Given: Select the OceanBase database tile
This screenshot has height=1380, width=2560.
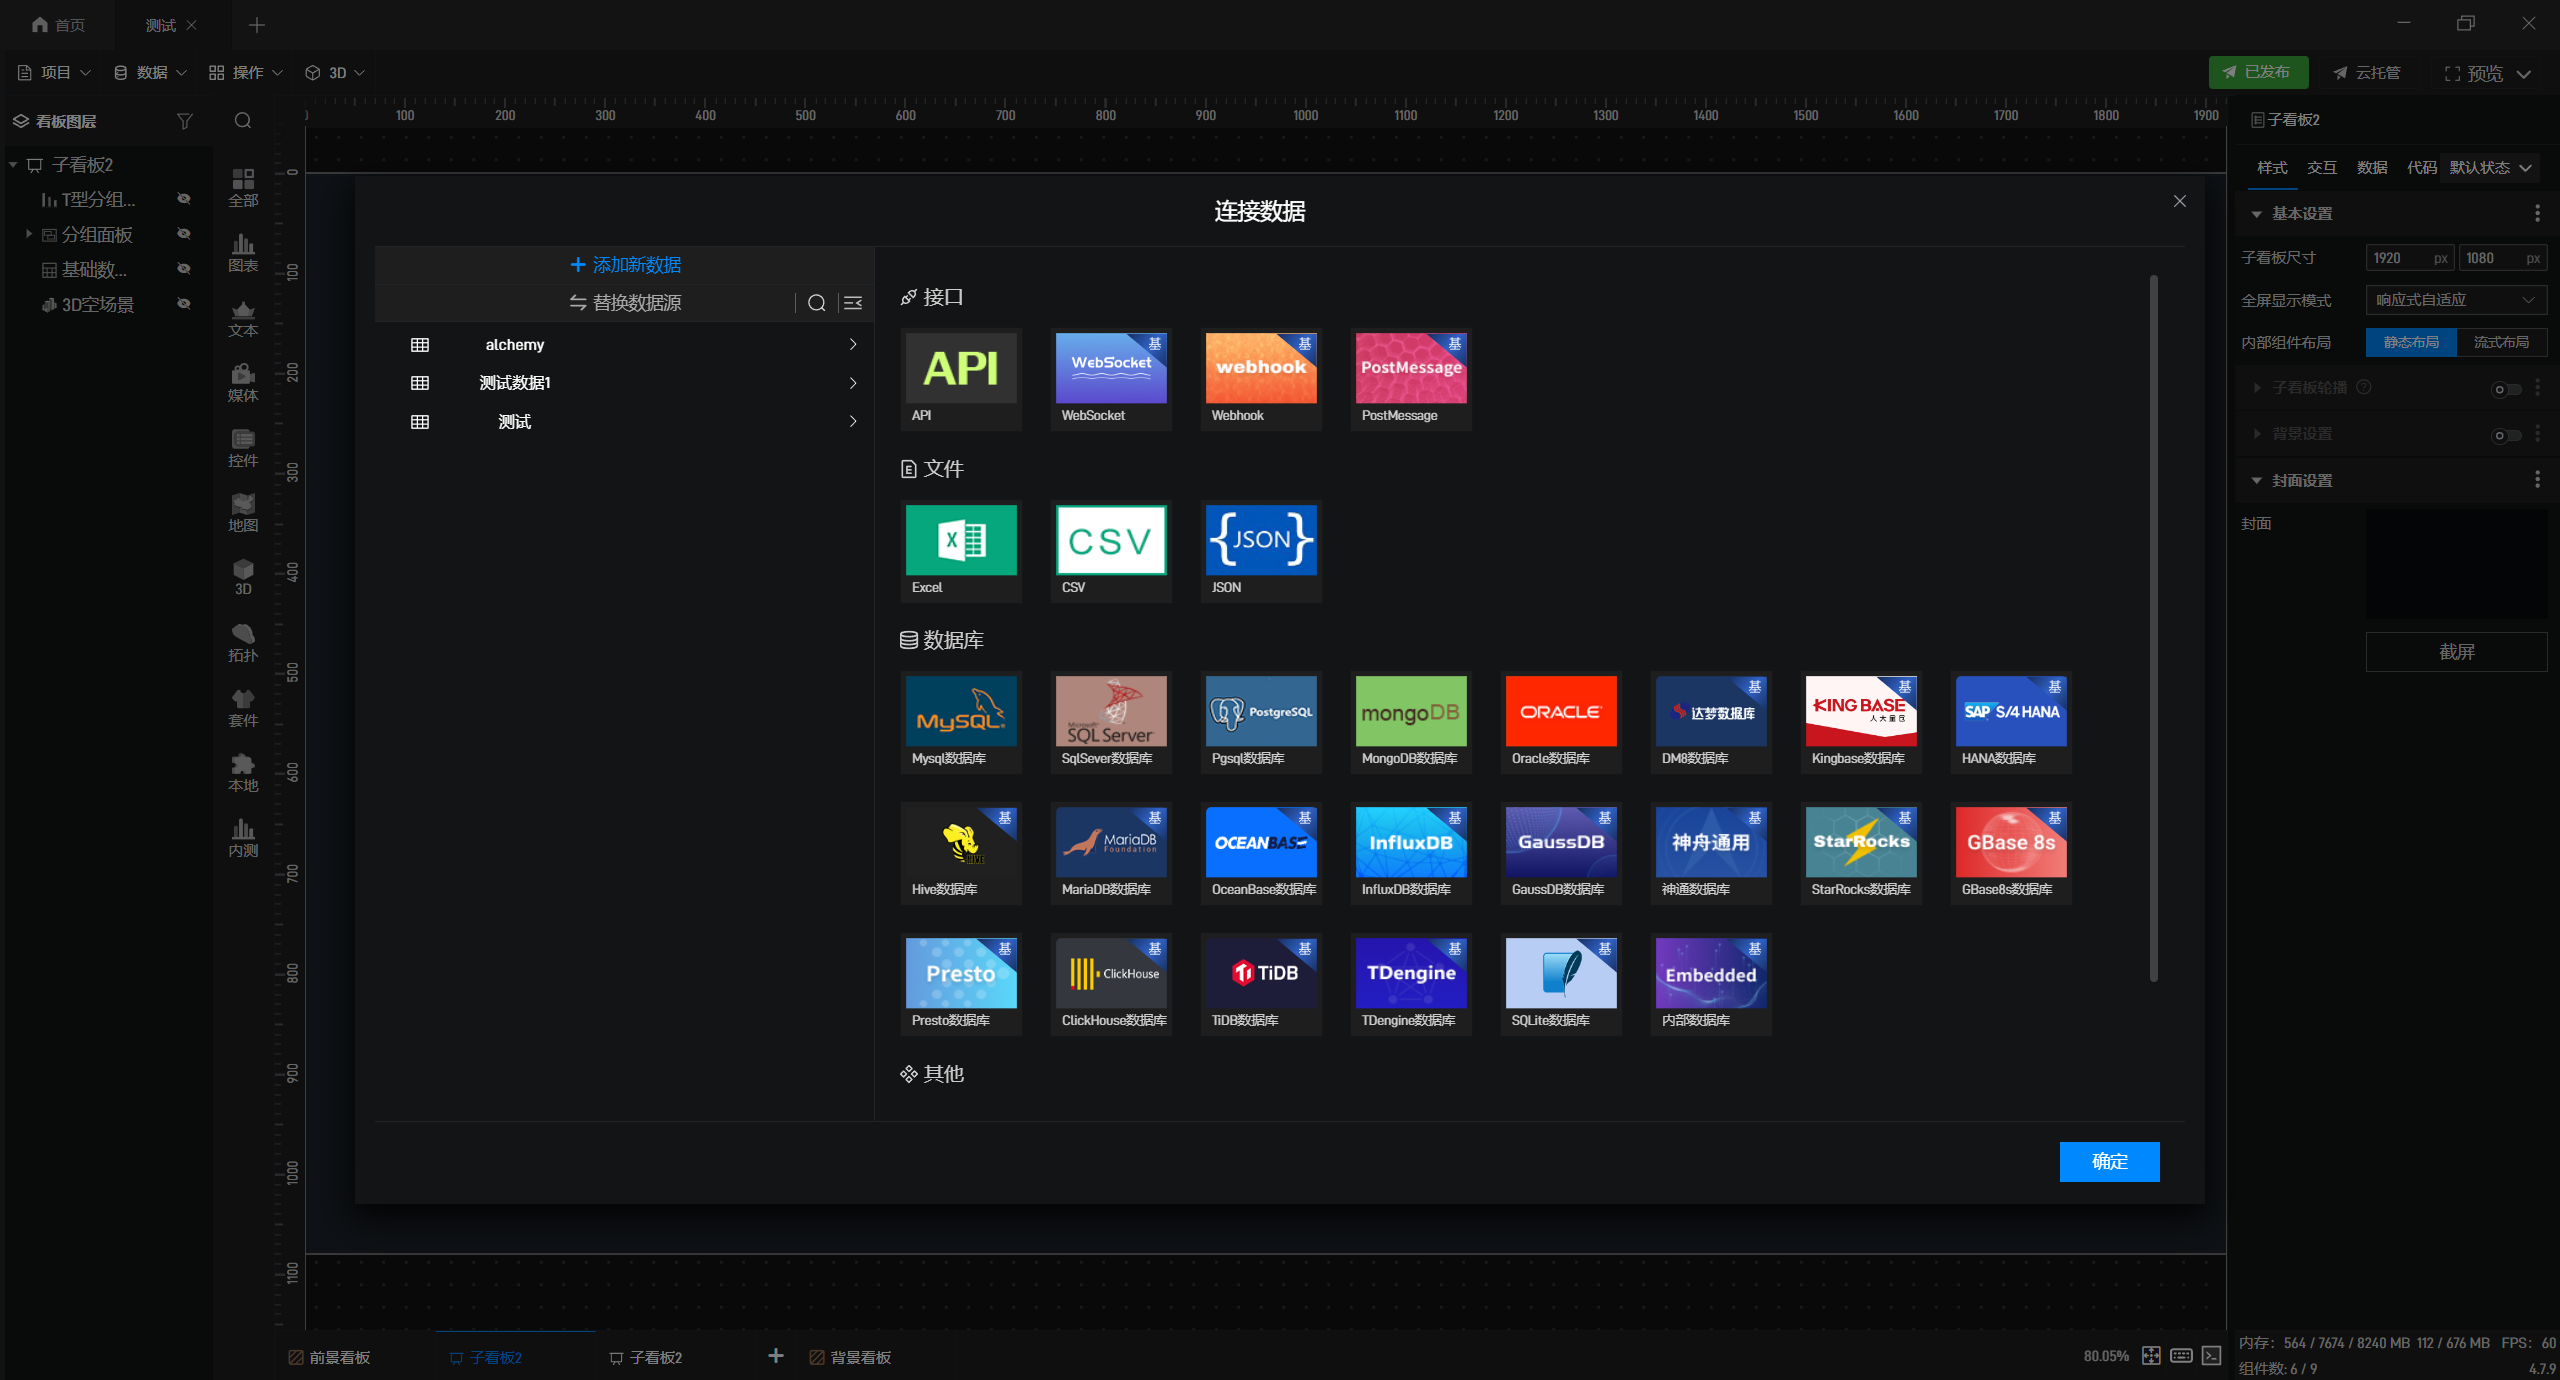Looking at the screenshot, I should coord(1261,853).
